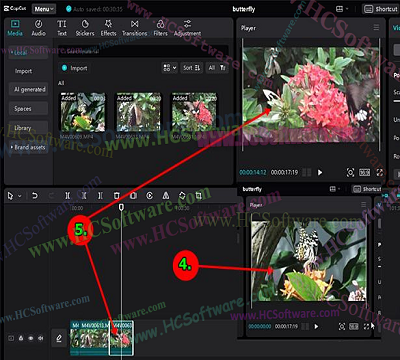Open the Audio tab
Viewport: 400px width, 360px height.
[39, 28]
